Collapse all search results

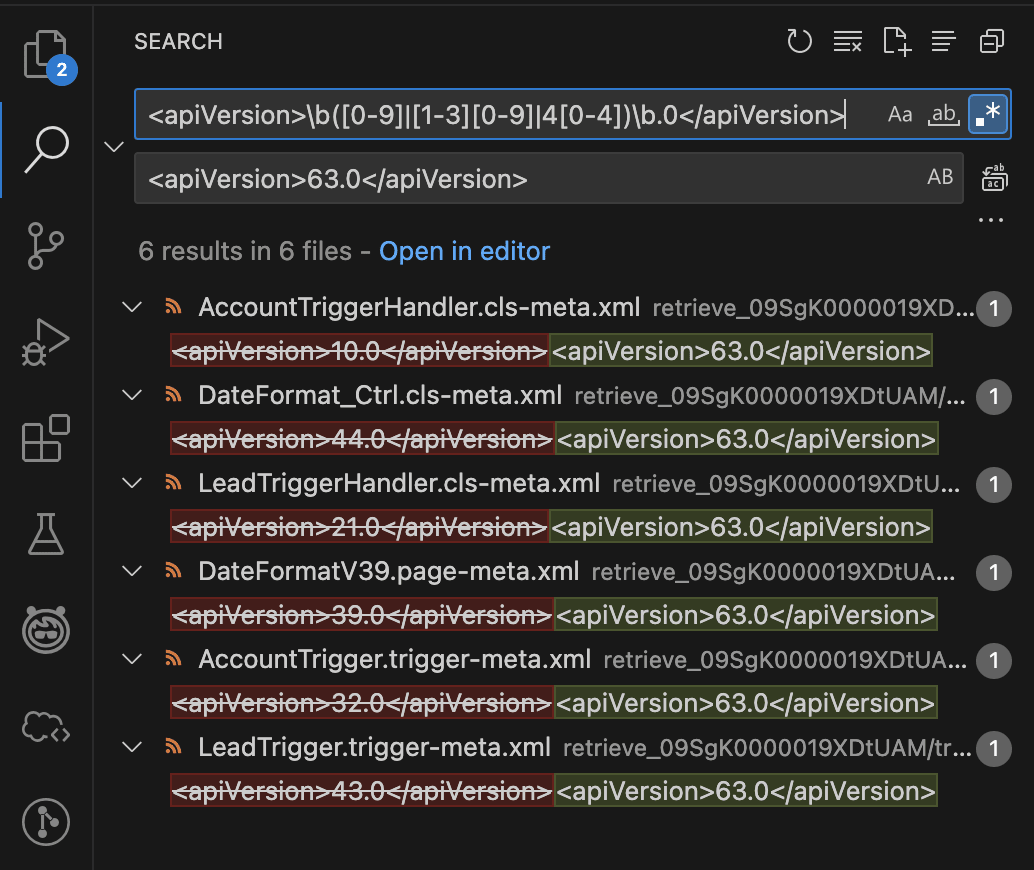coord(992,41)
